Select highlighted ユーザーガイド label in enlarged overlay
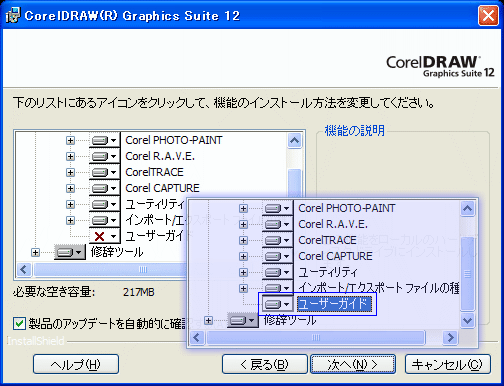Viewport: 504px width, 386px height. [x=334, y=304]
